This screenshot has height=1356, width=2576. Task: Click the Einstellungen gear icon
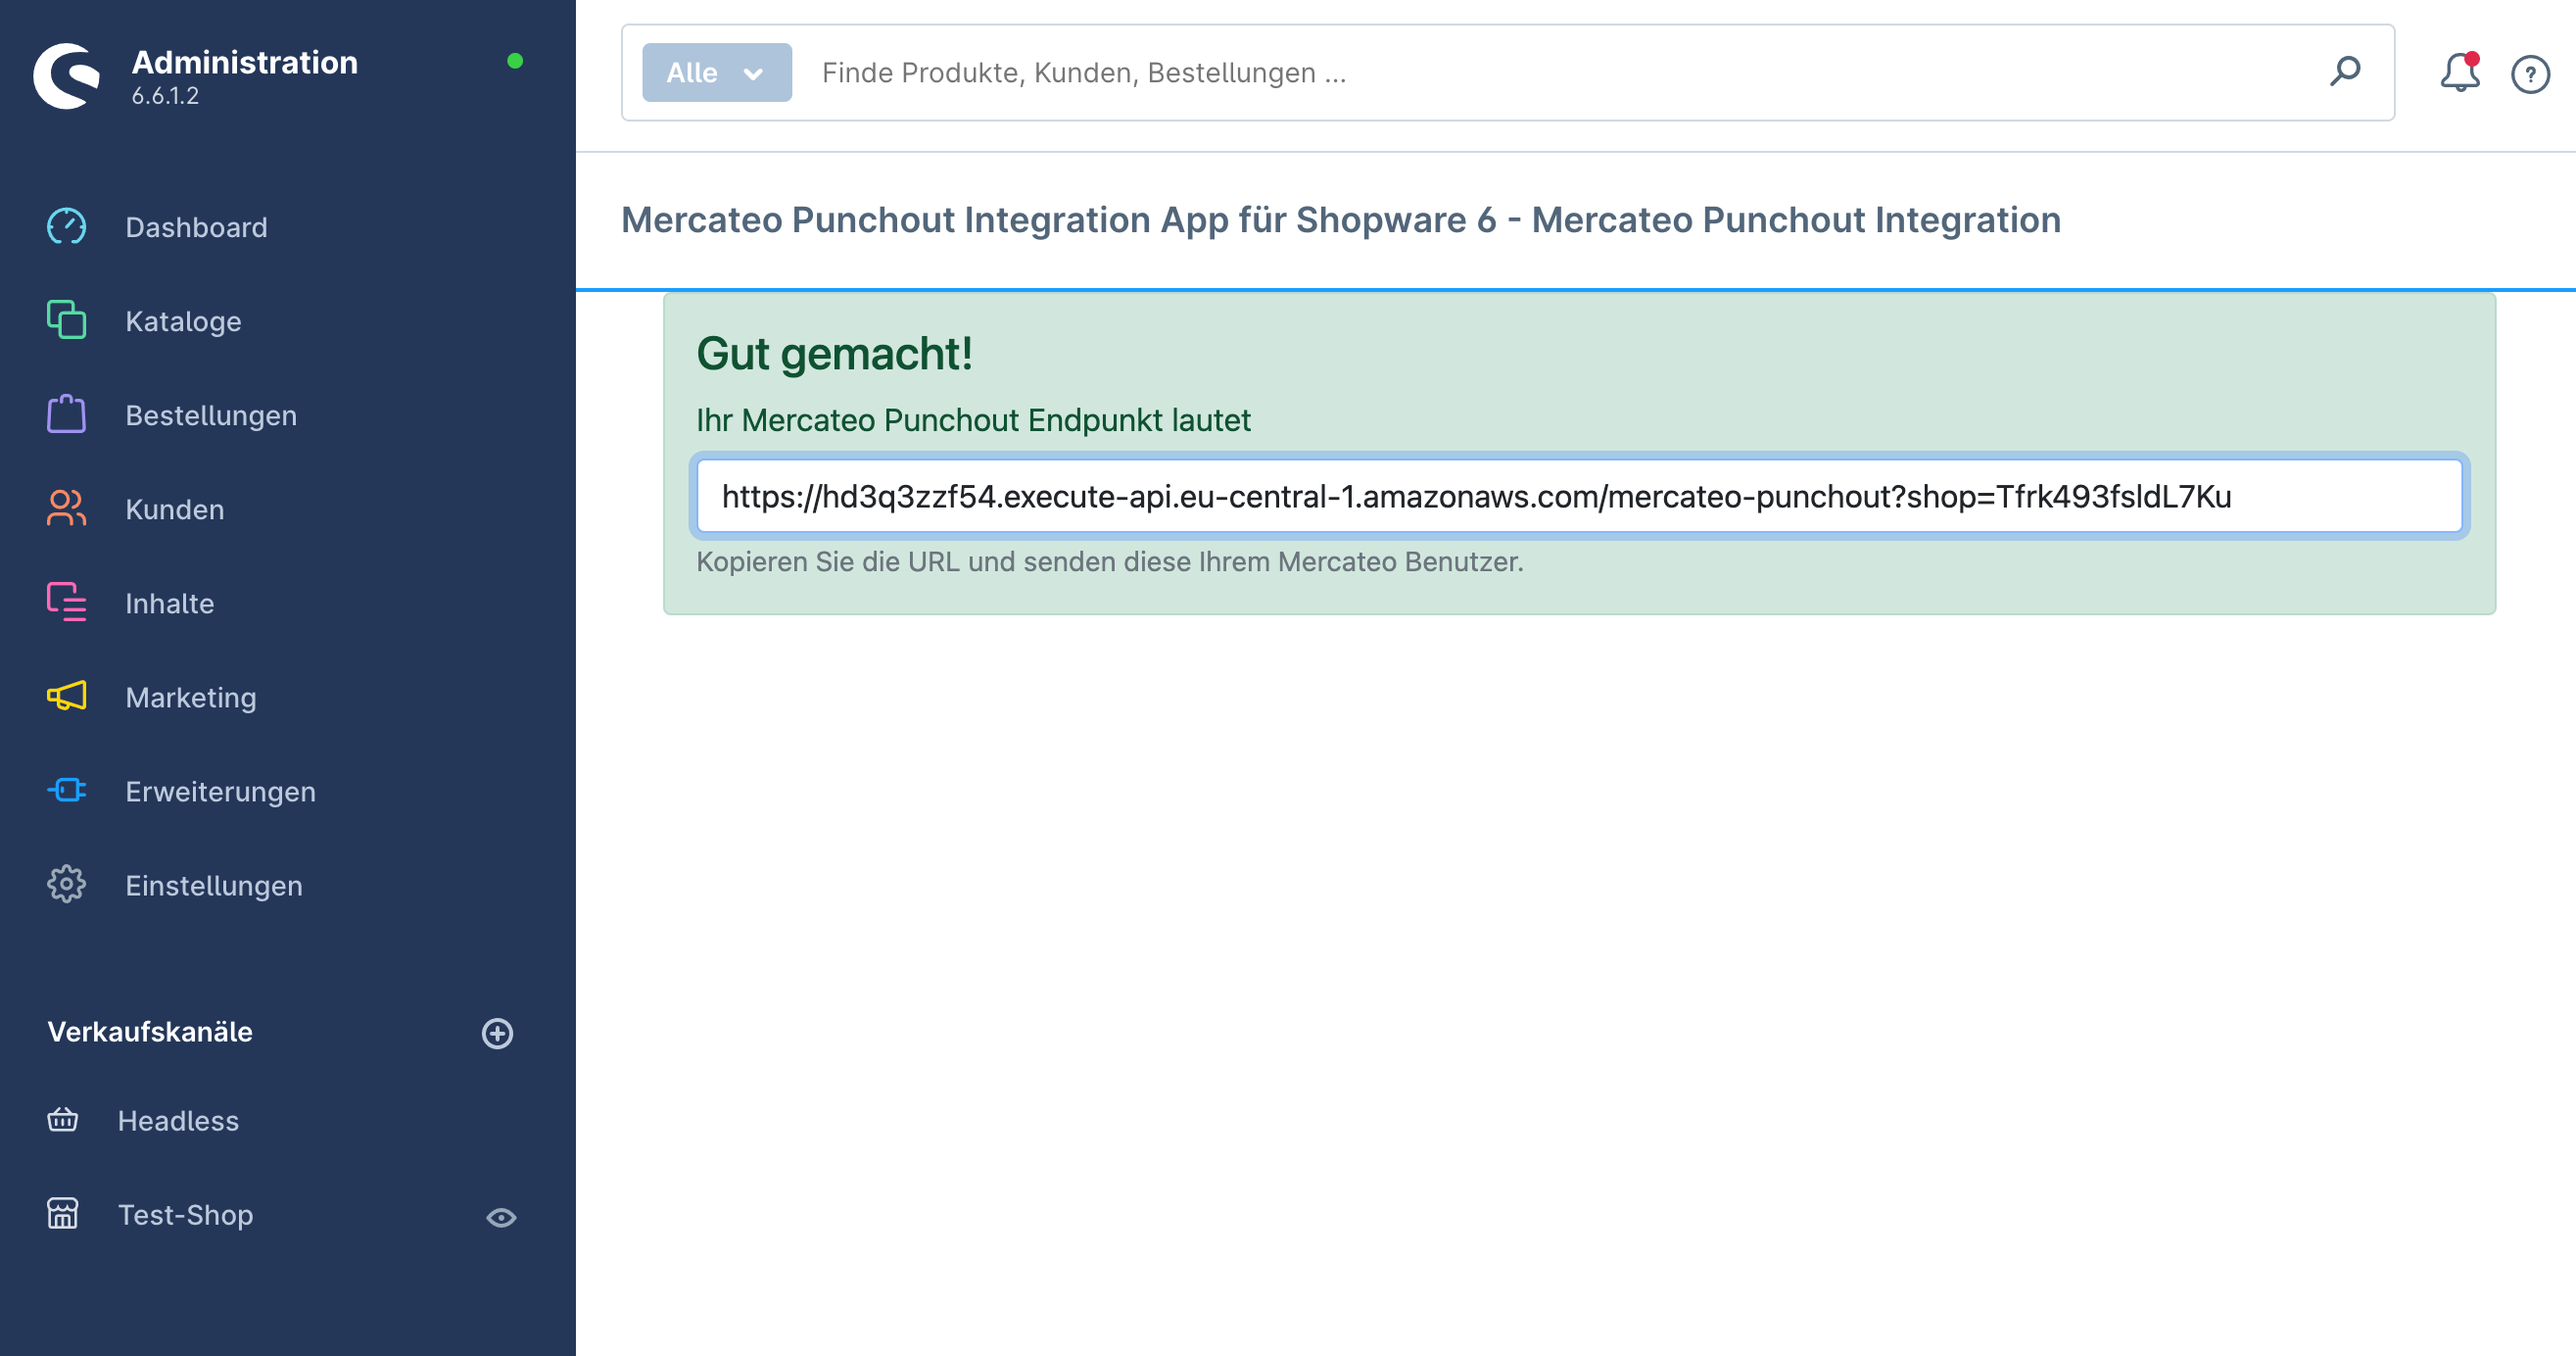tap(66, 884)
